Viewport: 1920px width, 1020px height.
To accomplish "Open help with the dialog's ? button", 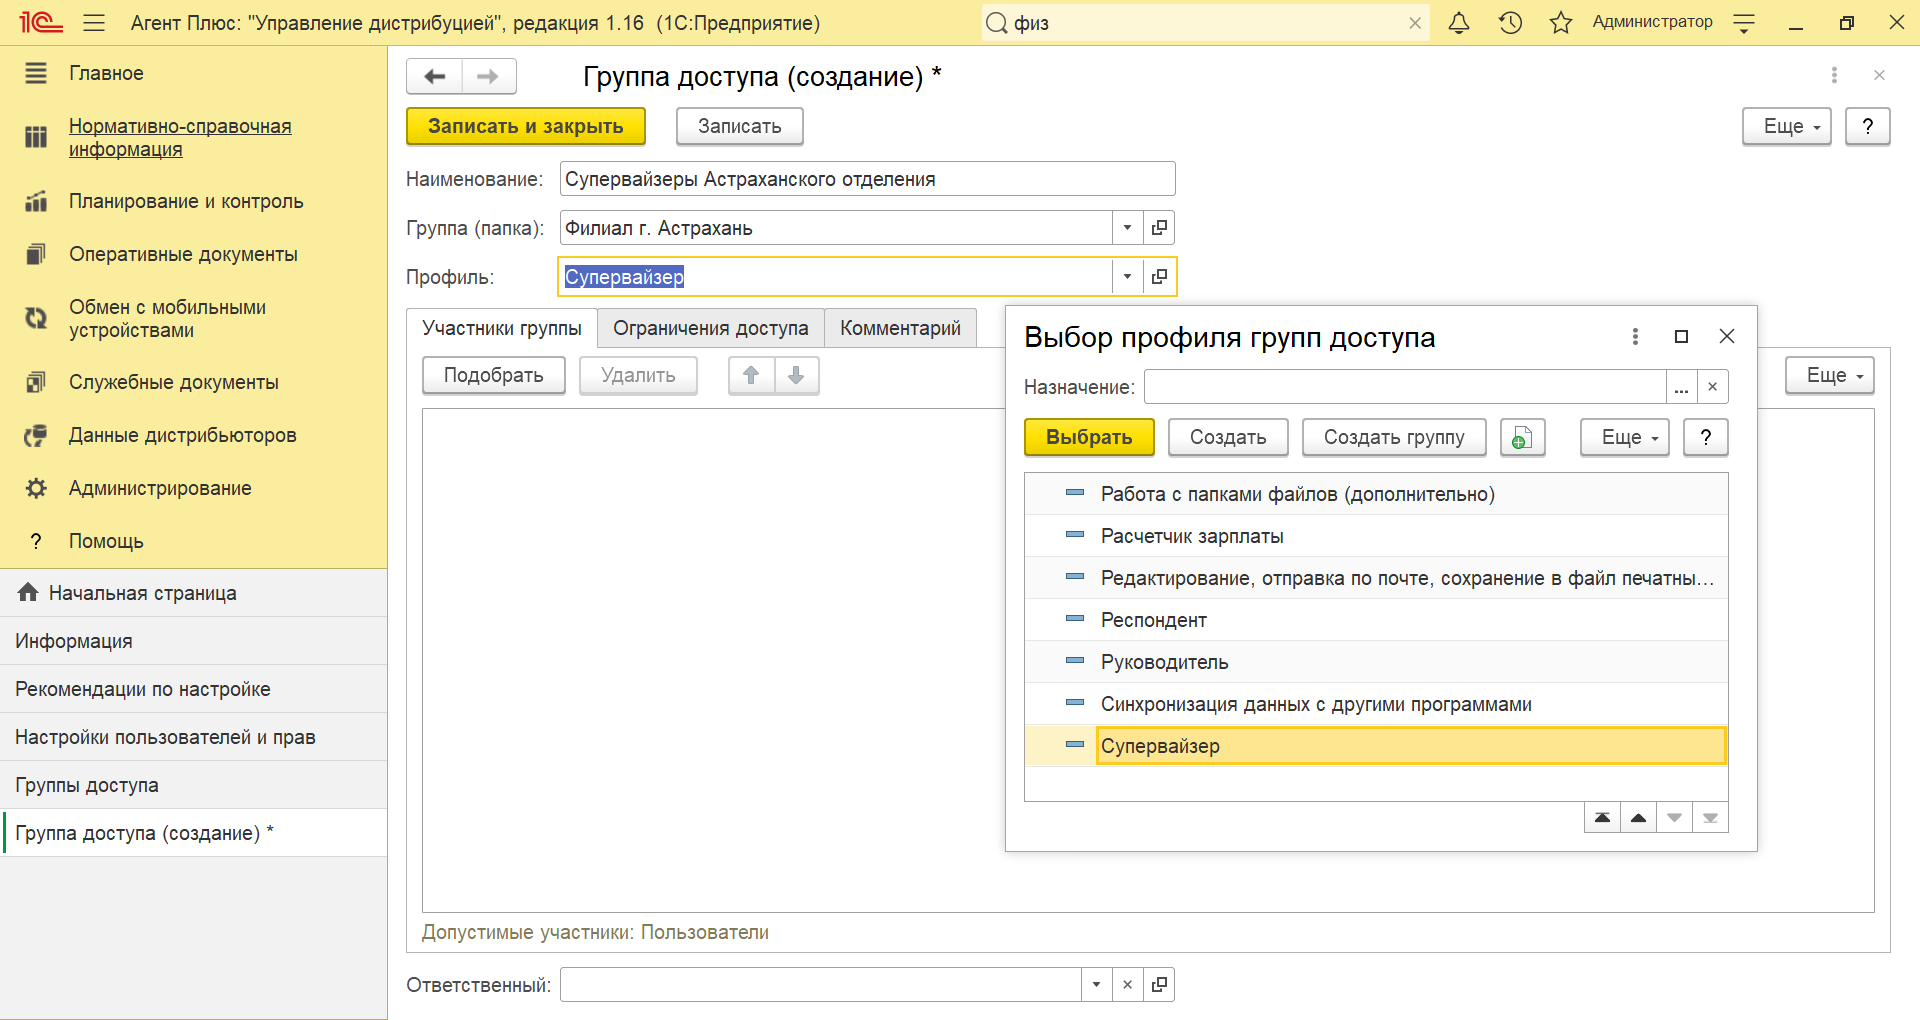I will tap(1706, 438).
